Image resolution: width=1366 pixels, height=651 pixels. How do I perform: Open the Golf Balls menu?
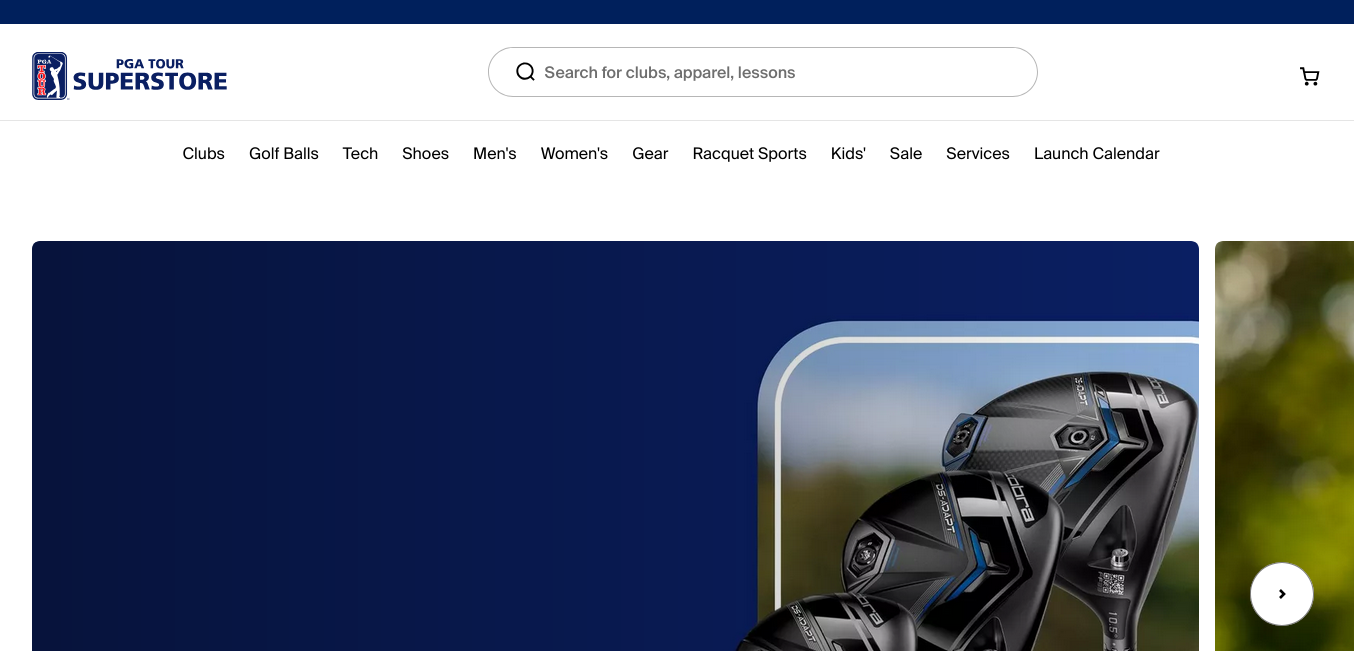point(284,153)
